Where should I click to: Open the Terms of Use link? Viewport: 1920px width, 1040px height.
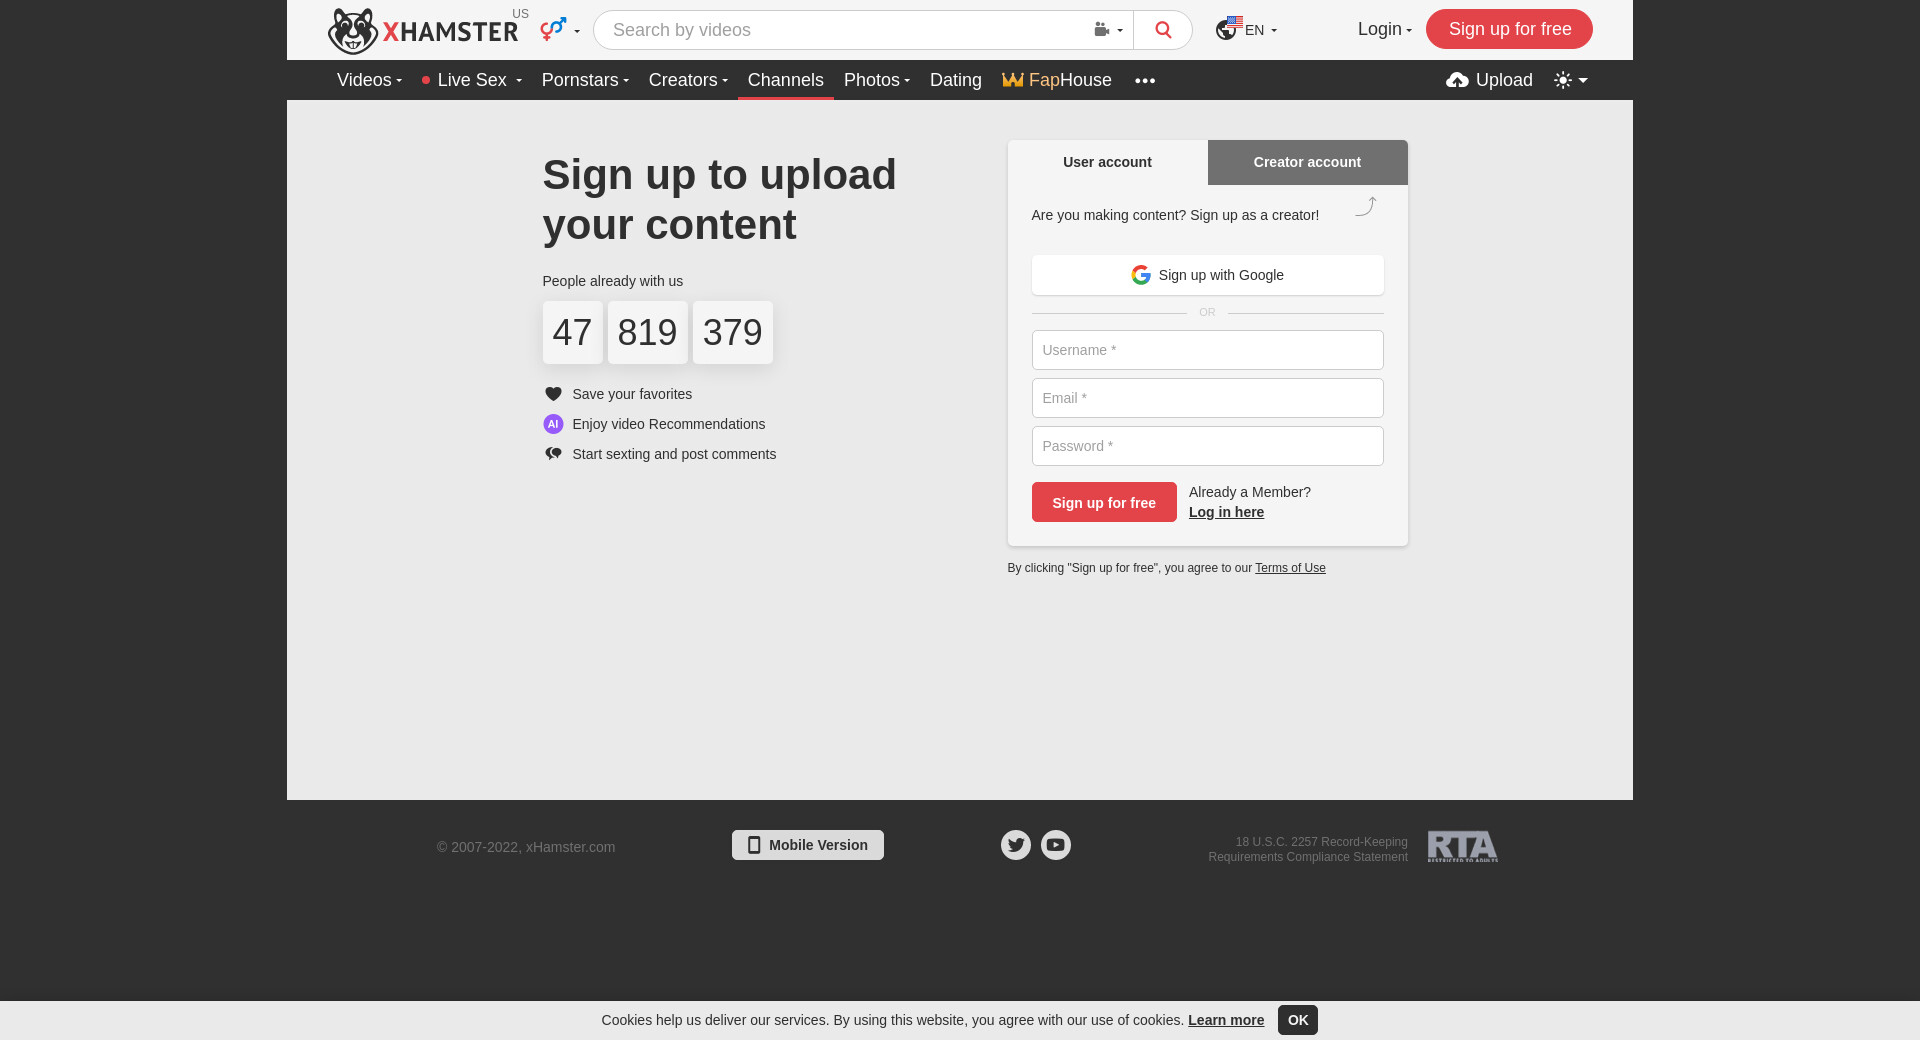point(1290,568)
